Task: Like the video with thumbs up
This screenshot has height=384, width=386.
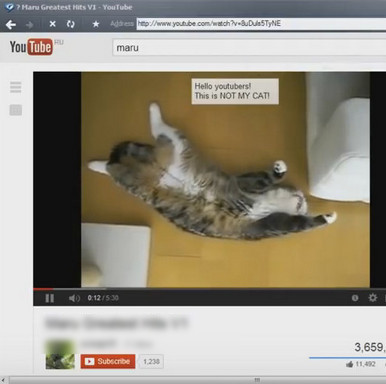Action: coord(350,364)
